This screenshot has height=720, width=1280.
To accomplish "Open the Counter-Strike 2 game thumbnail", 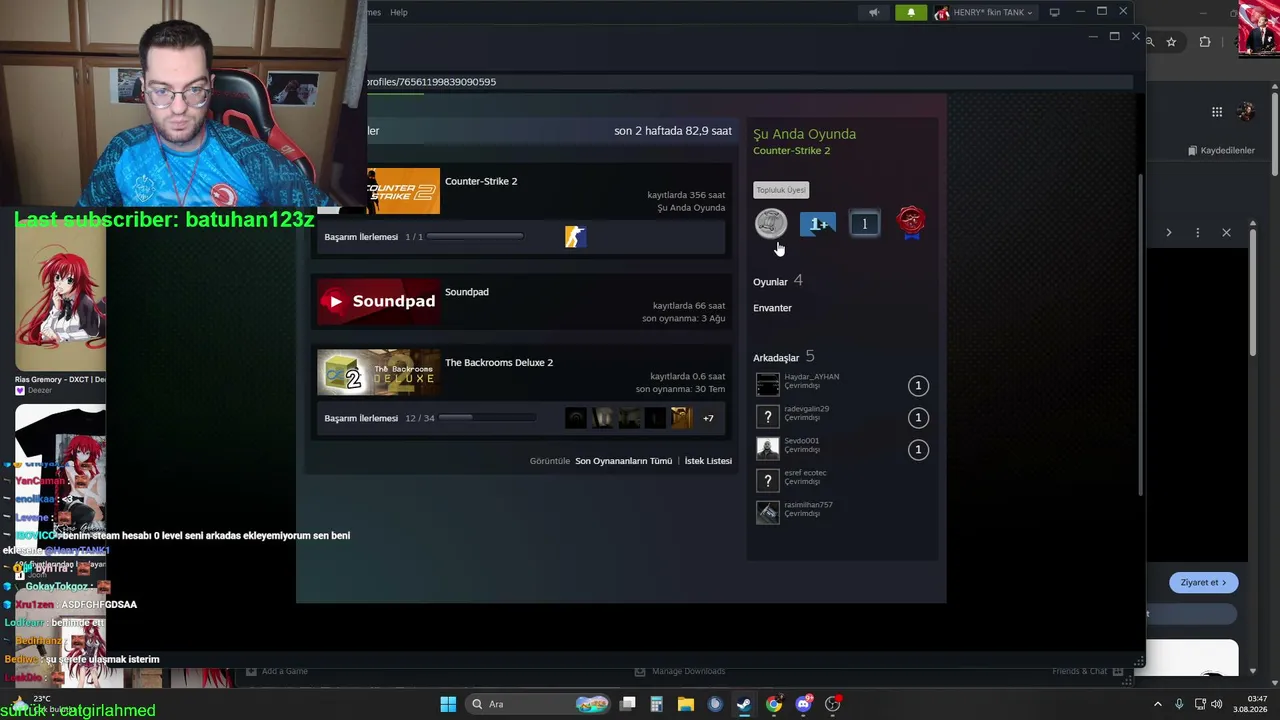I will [x=403, y=191].
